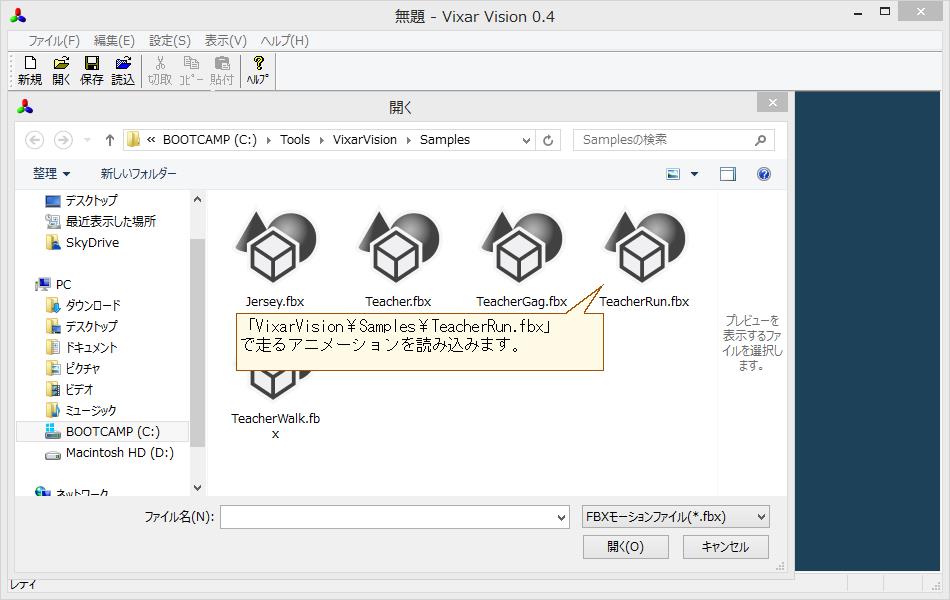Toggle the preview pane icon
The image size is (950, 600).
point(727,173)
